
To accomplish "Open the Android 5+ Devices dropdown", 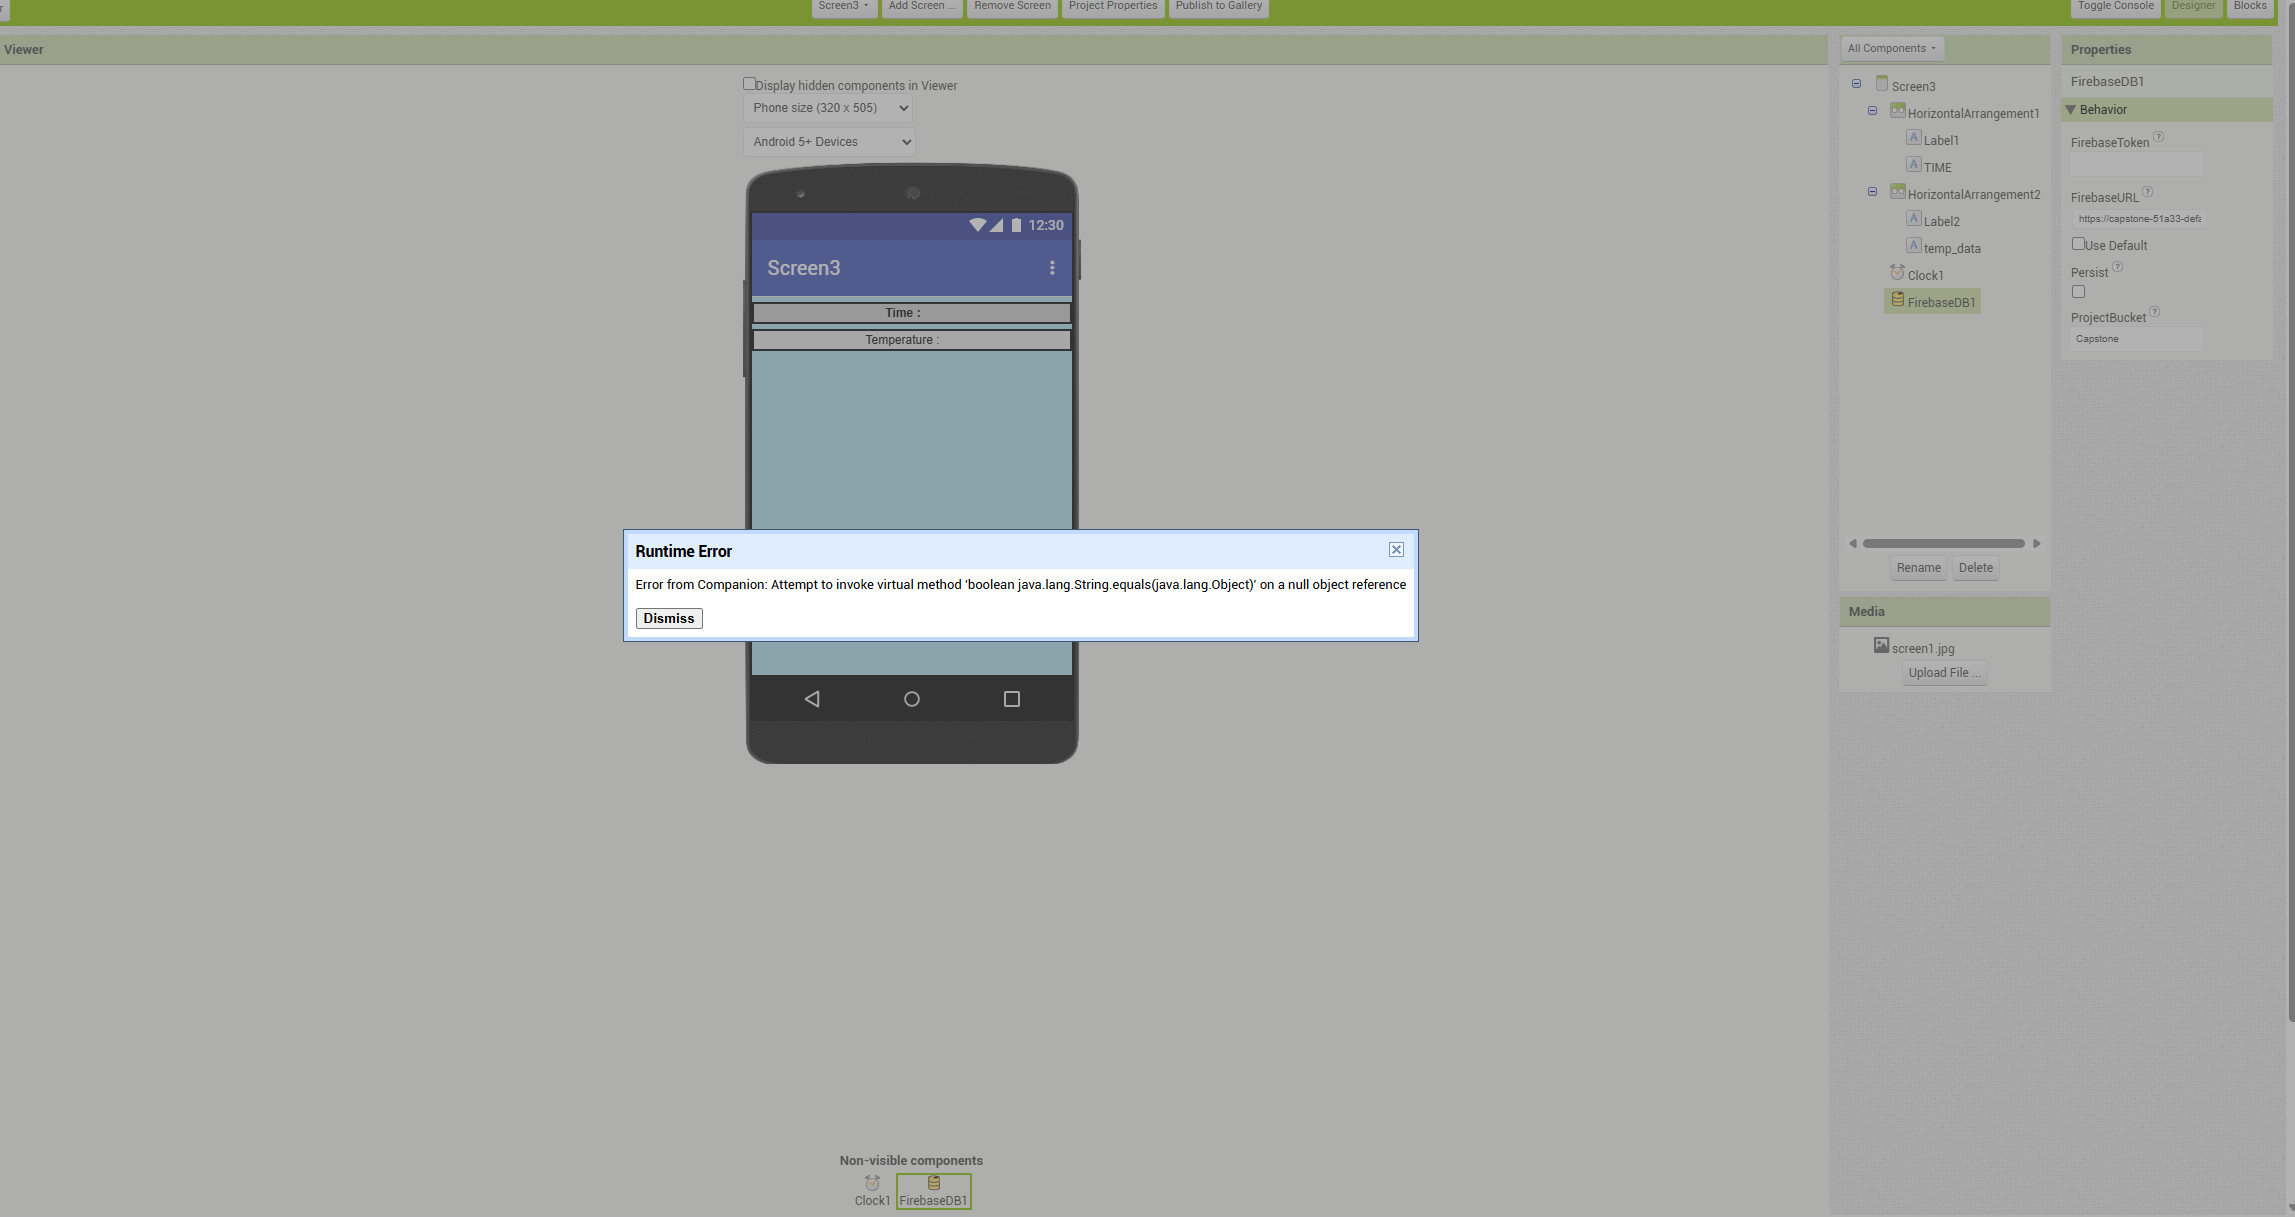I will [x=829, y=142].
